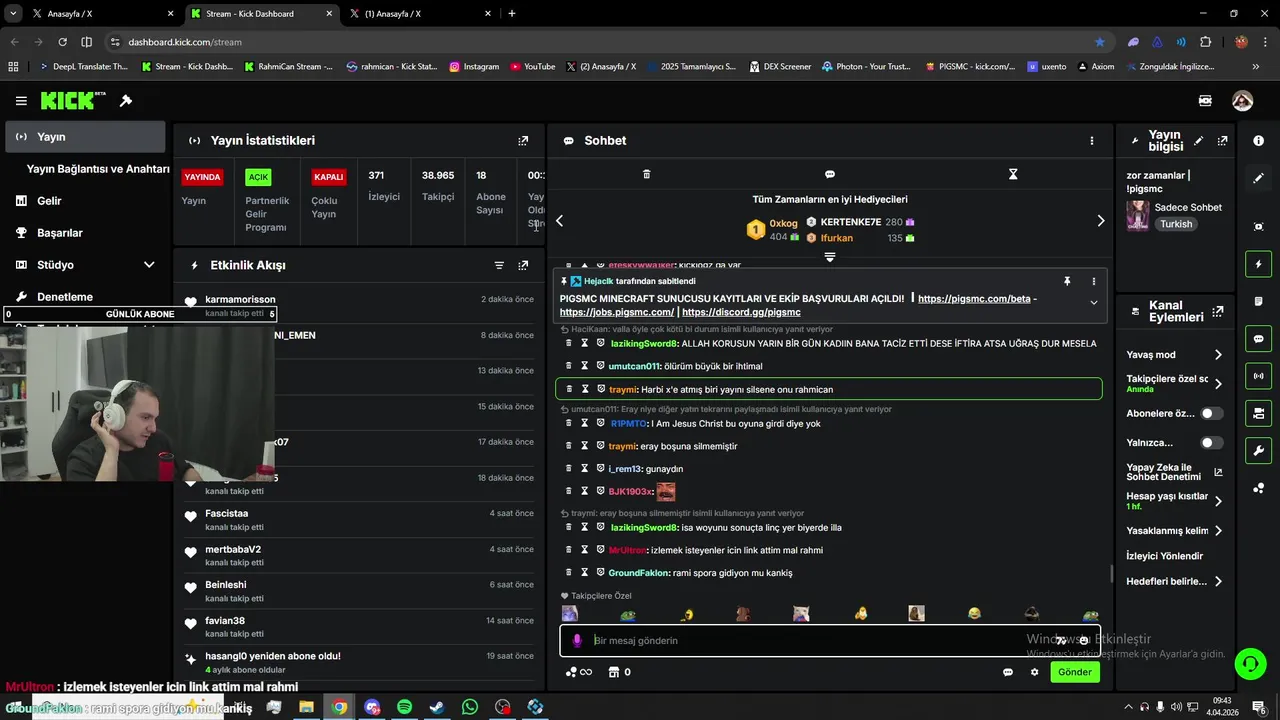The image size is (1280, 720).
Task: Collapse the pinned message chevron
Action: (1093, 302)
